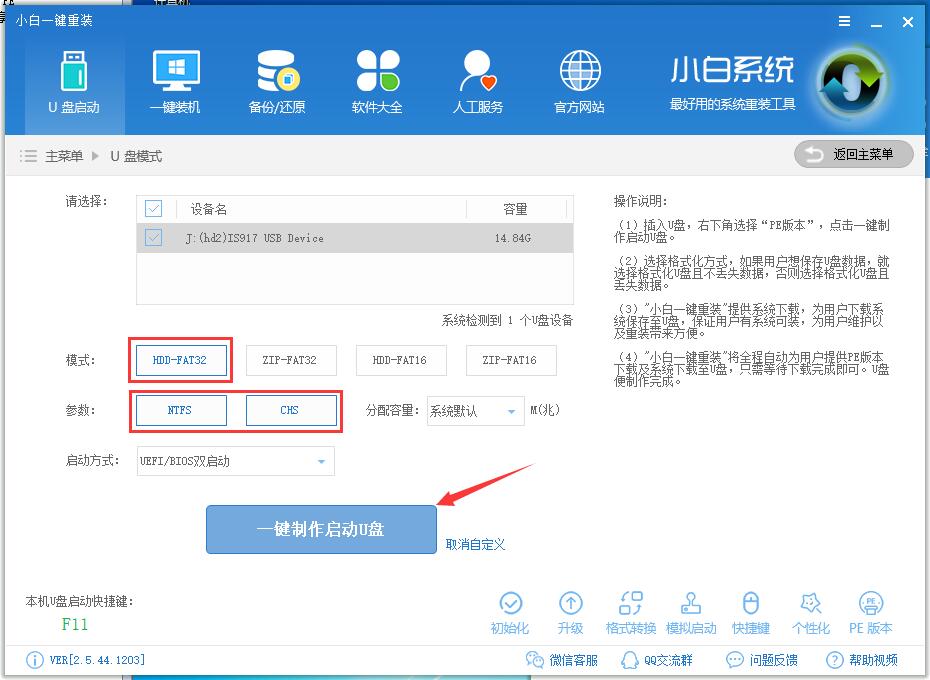Click the 取消自定义 cancel link
930x680 pixels.
coord(476,542)
